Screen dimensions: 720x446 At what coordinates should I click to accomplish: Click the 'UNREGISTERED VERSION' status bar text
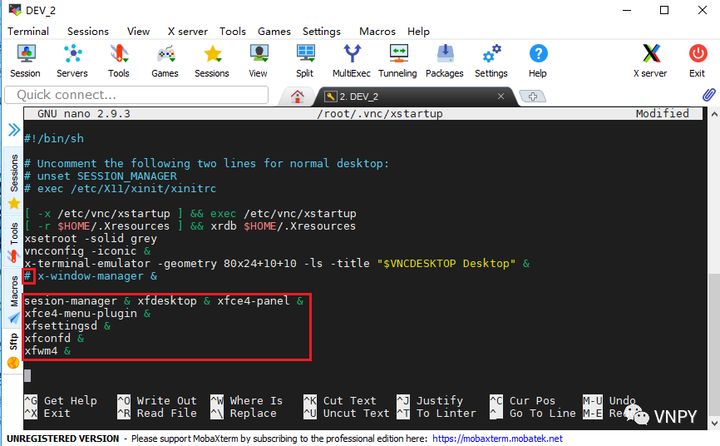tap(63, 439)
